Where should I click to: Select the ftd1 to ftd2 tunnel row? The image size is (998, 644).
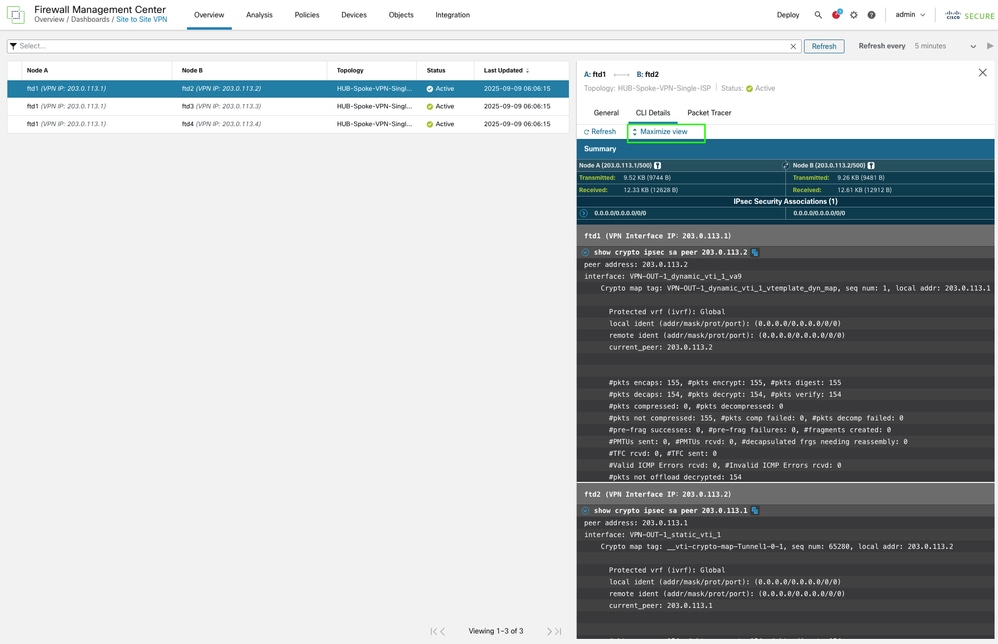coord(288,88)
